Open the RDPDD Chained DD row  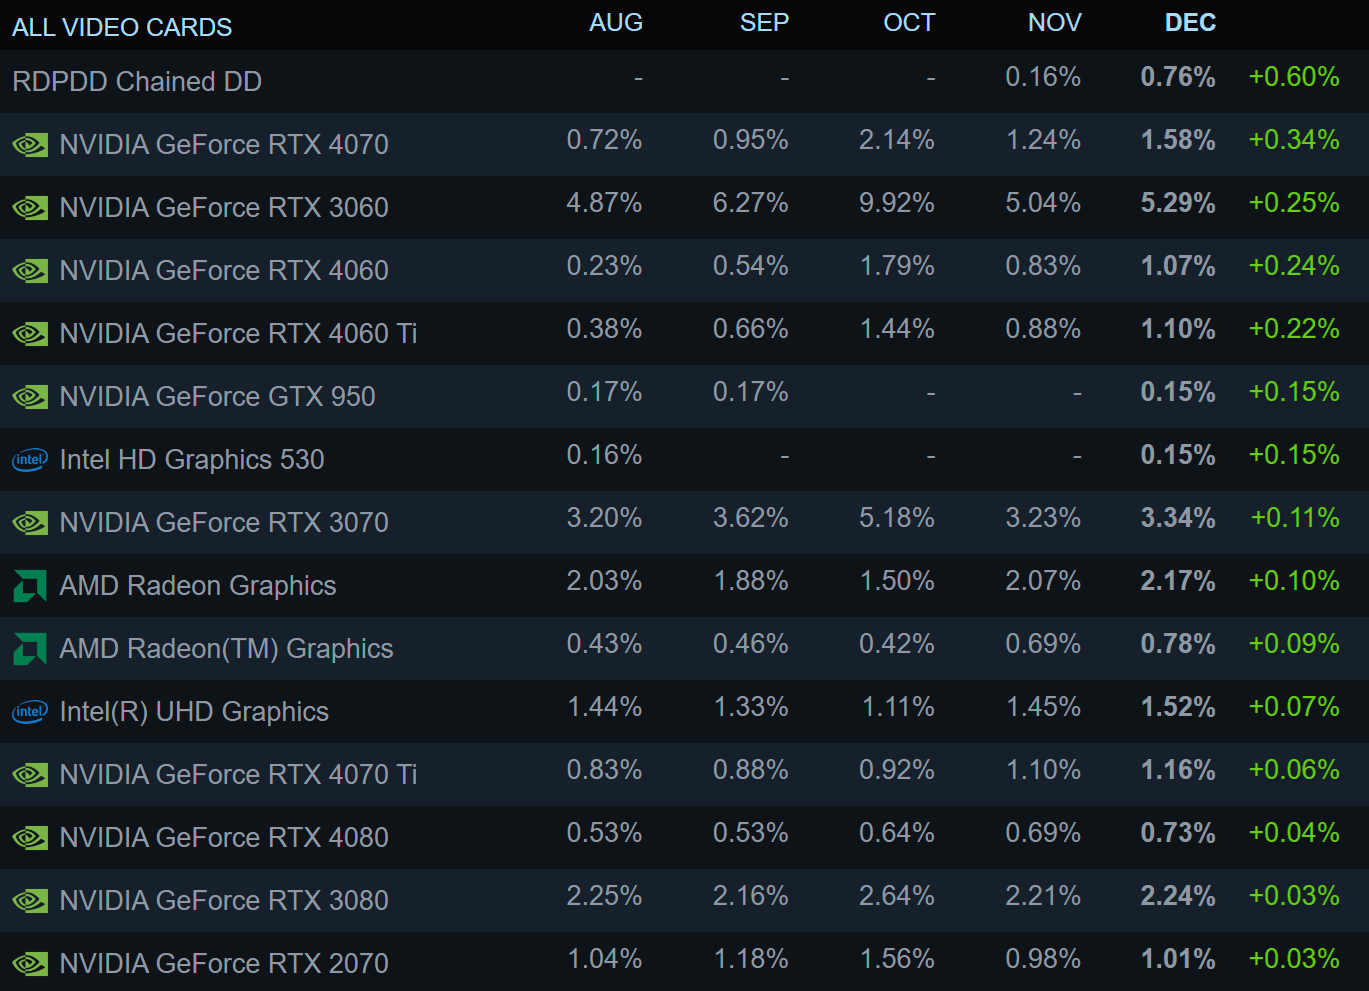[684, 81]
